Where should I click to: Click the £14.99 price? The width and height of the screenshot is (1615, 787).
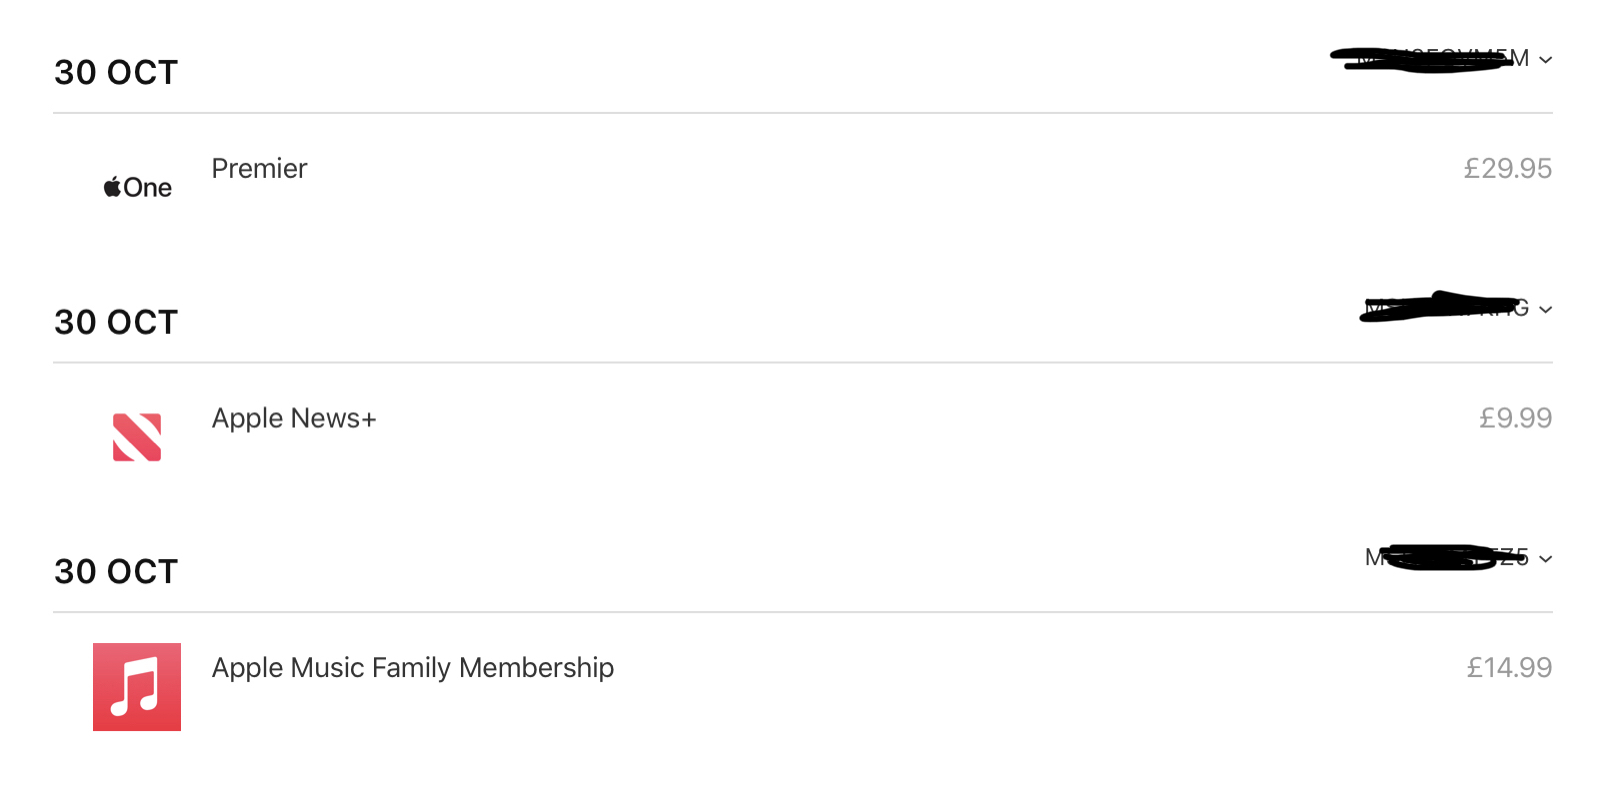(1509, 667)
